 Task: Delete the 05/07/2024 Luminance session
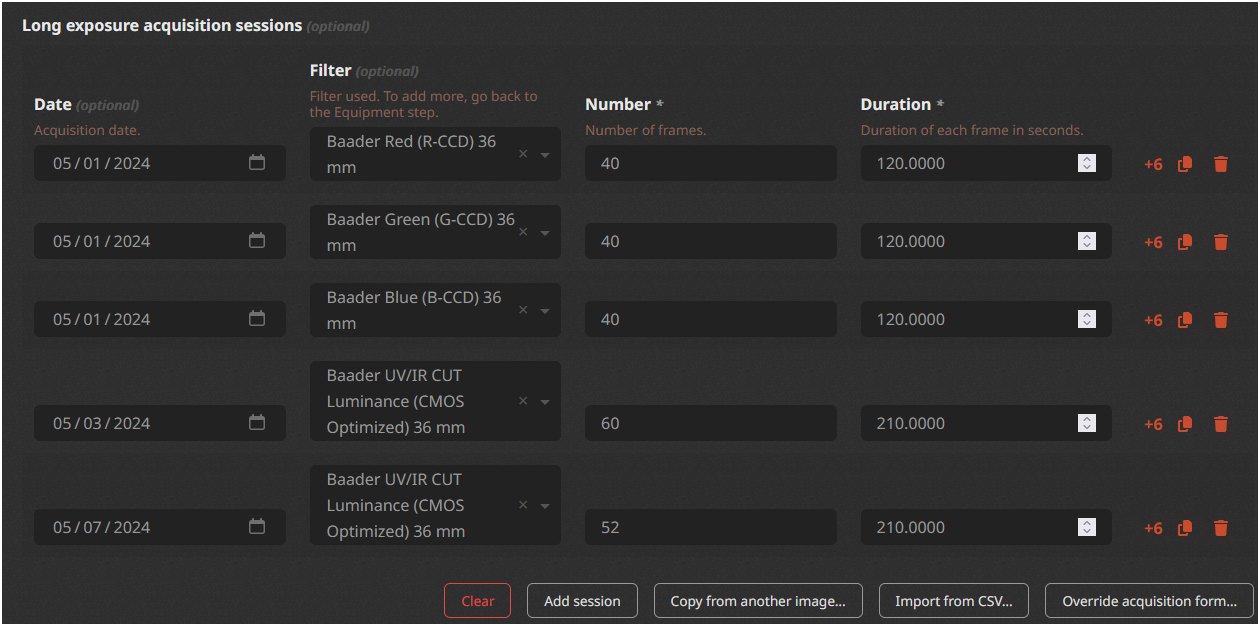tap(1220, 528)
